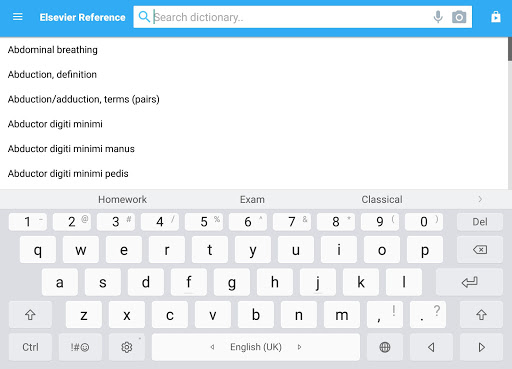Toggle the right Shift key
512x369 pixels.
click(481, 315)
